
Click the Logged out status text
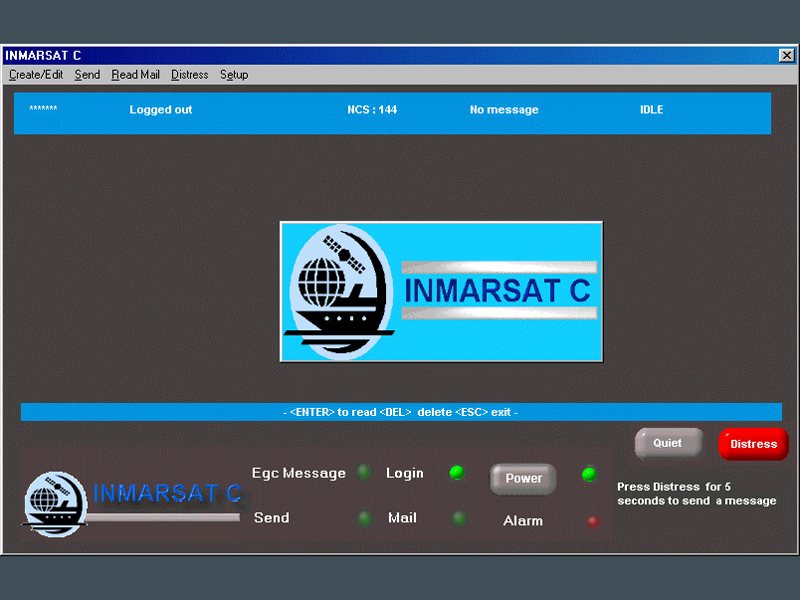point(161,110)
